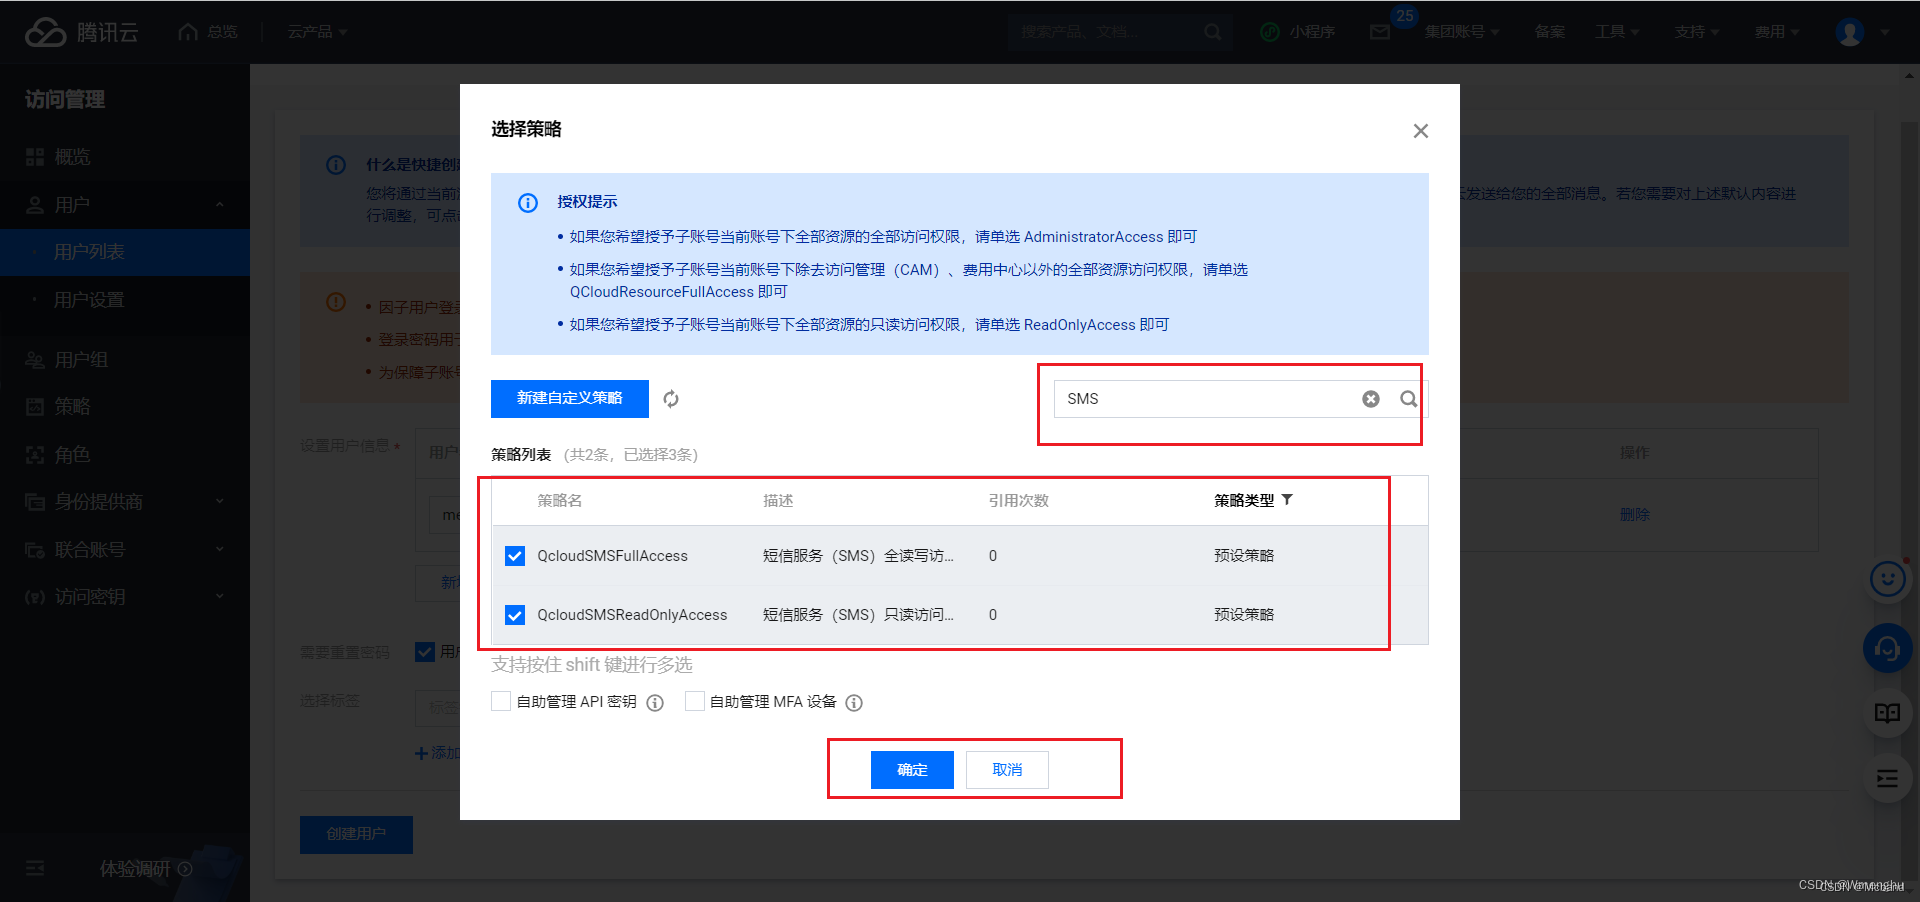Click the policy search magnifier icon

pos(1408,399)
